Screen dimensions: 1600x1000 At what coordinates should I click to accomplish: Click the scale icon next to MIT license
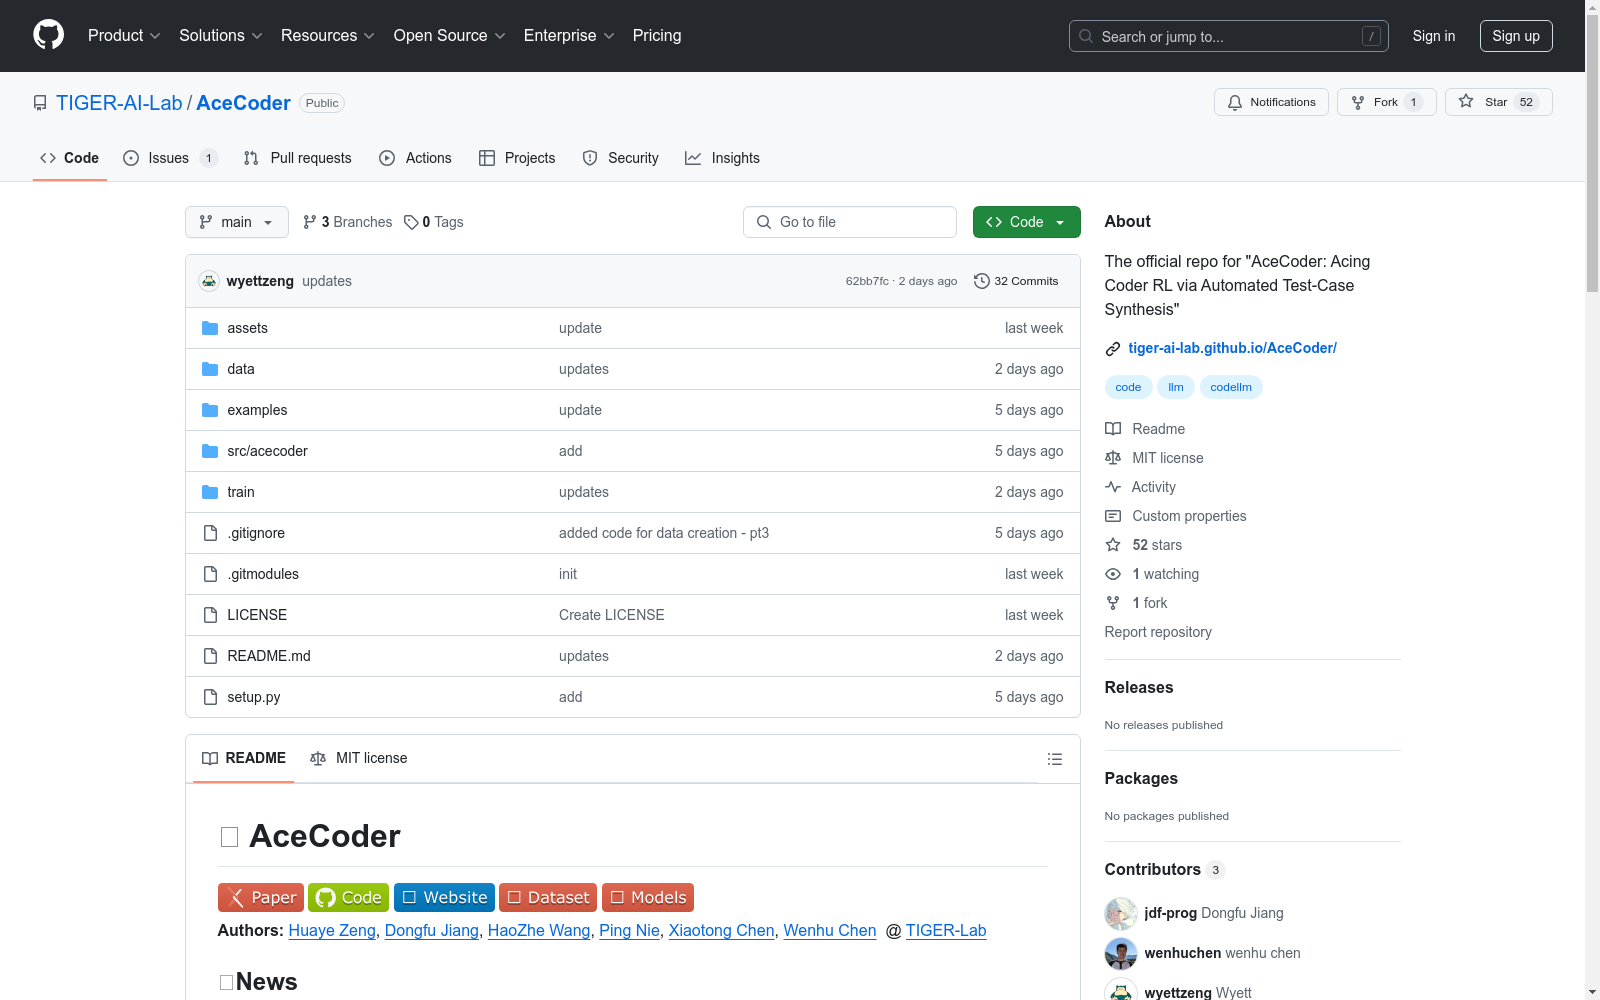coord(1113,458)
